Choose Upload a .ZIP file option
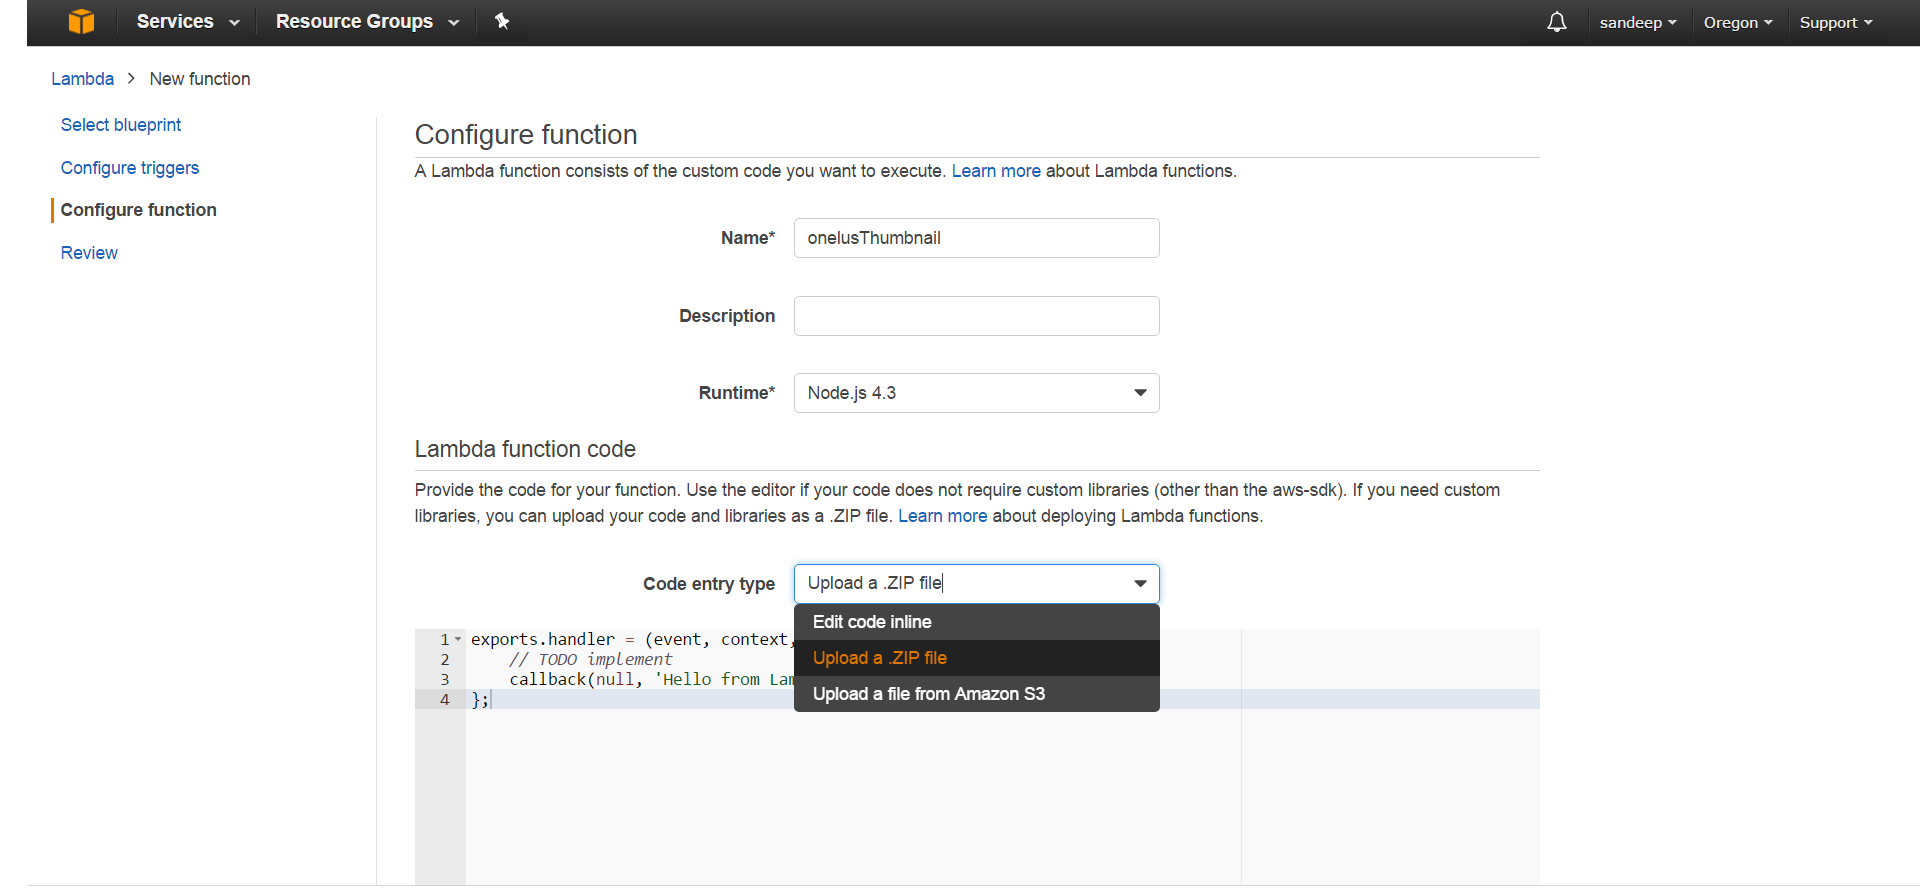This screenshot has height=888, width=1924. pos(879,658)
